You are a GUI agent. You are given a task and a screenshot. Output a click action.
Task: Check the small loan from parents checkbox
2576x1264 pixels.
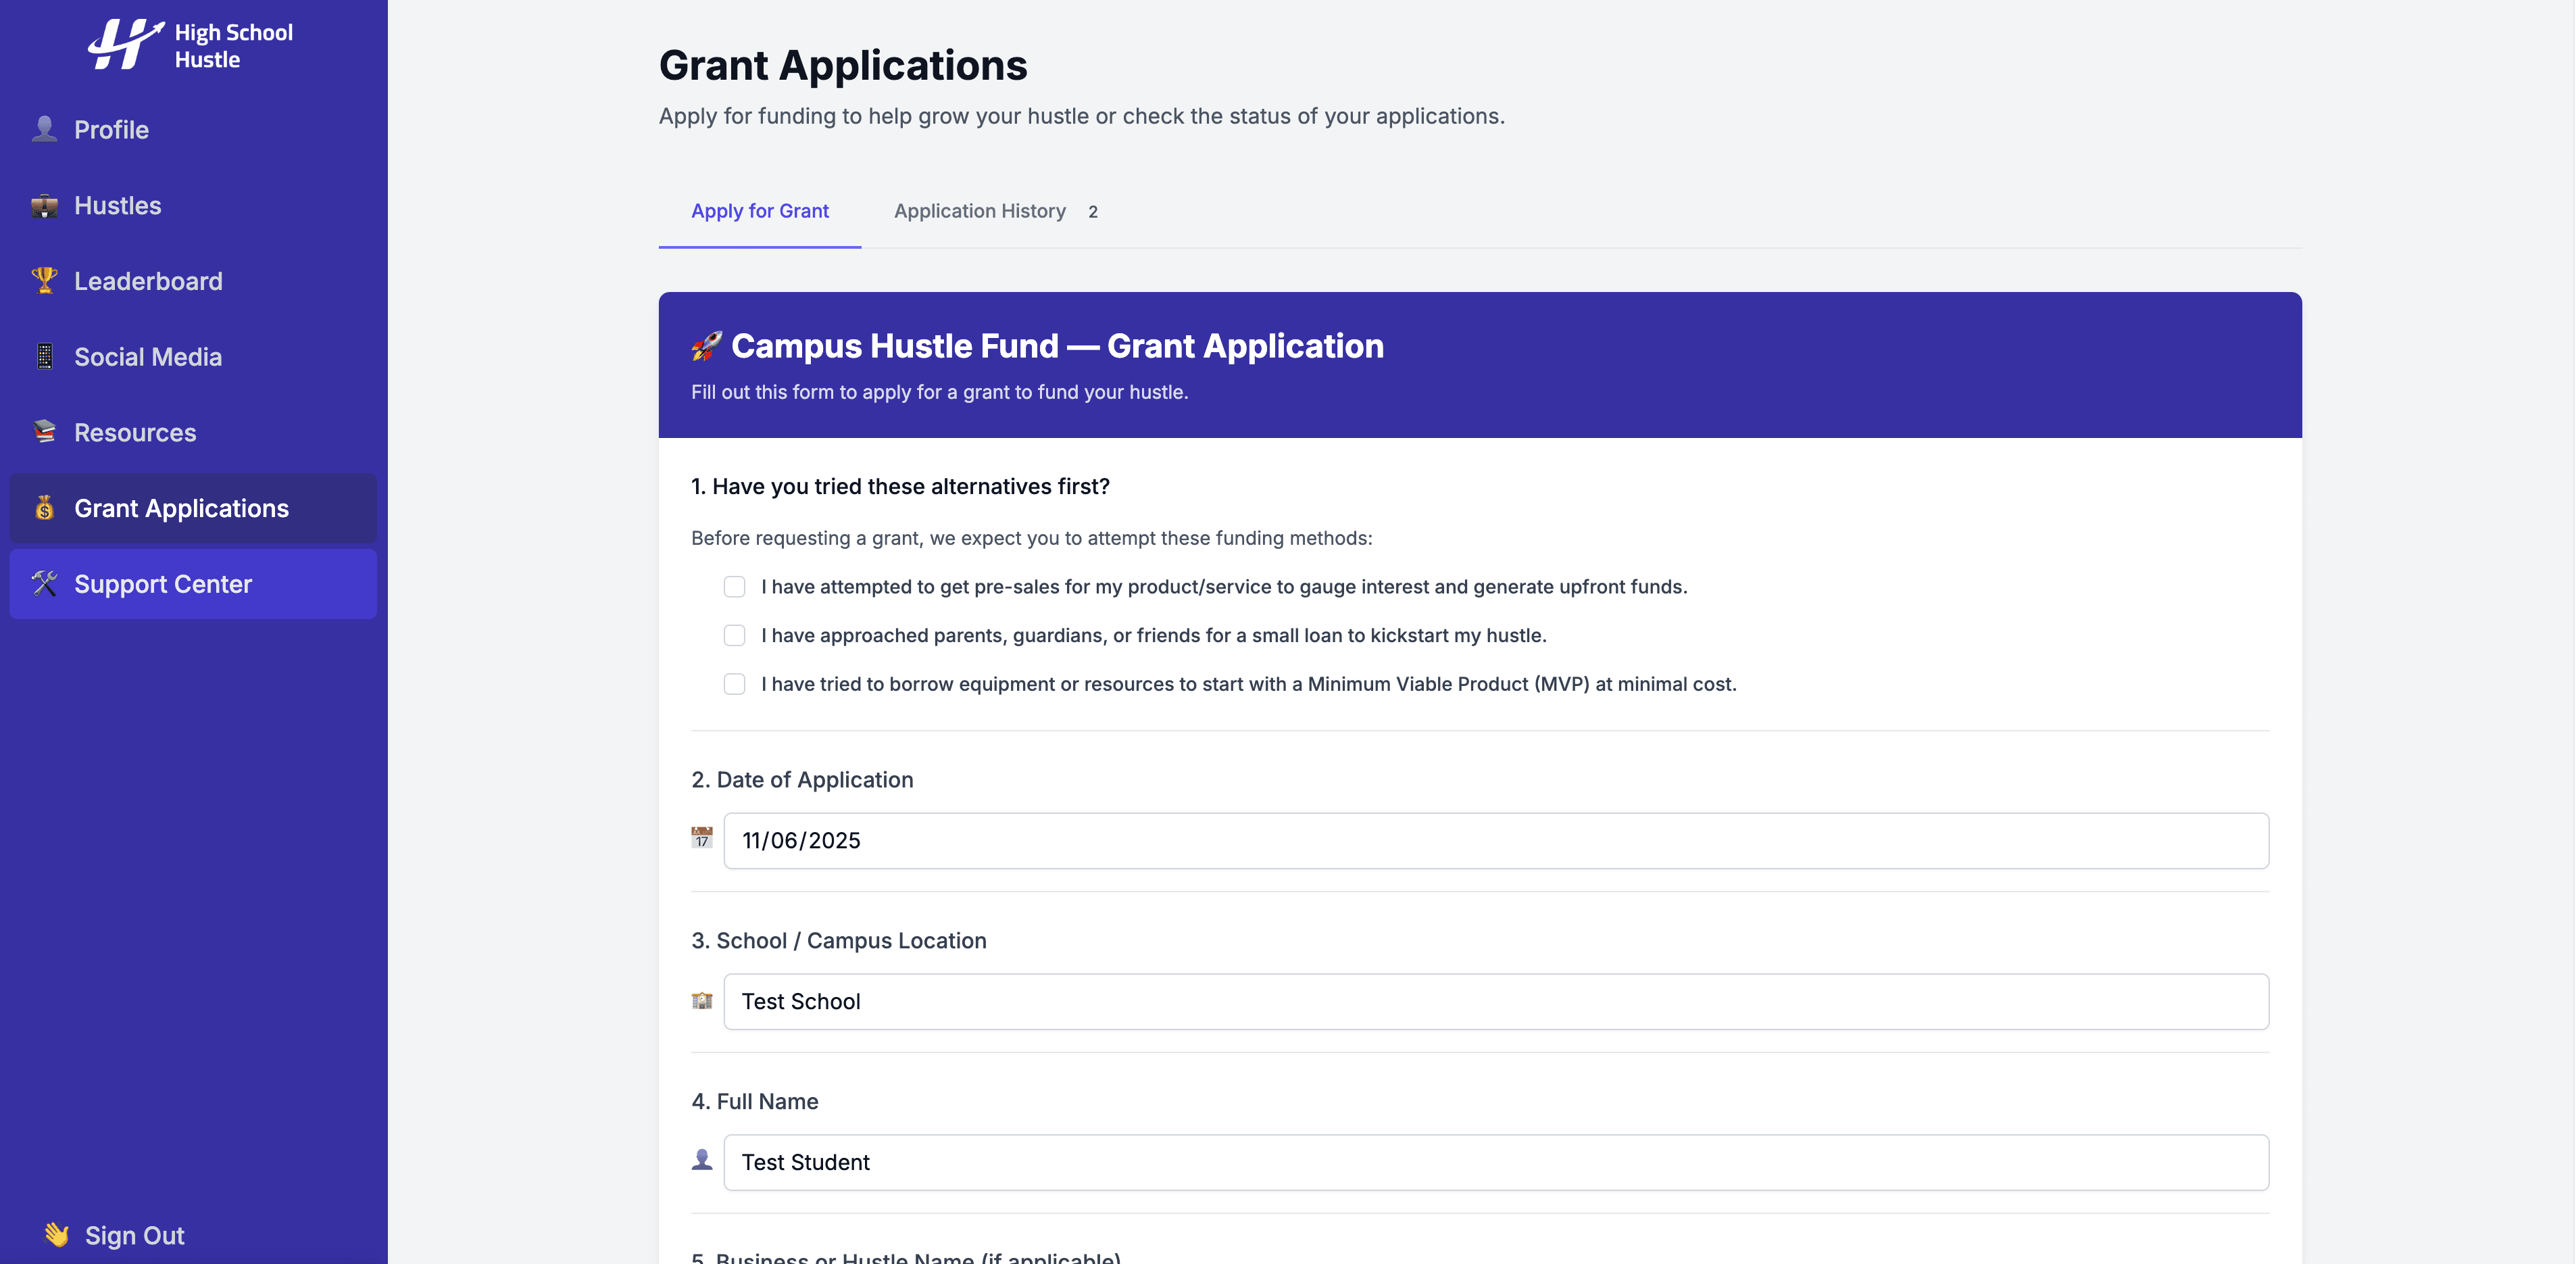(x=735, y=635)
